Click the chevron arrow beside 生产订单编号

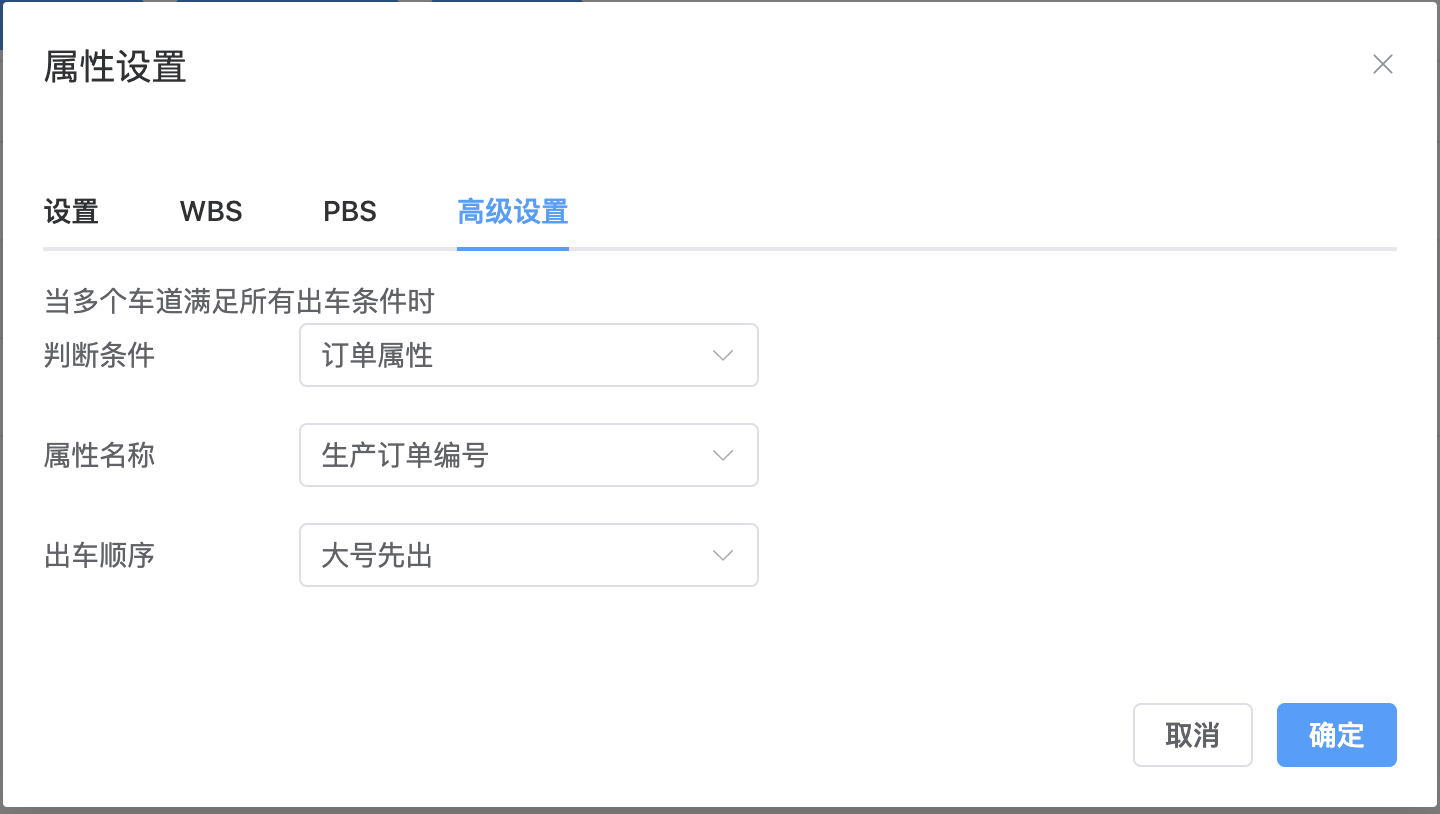723,455
